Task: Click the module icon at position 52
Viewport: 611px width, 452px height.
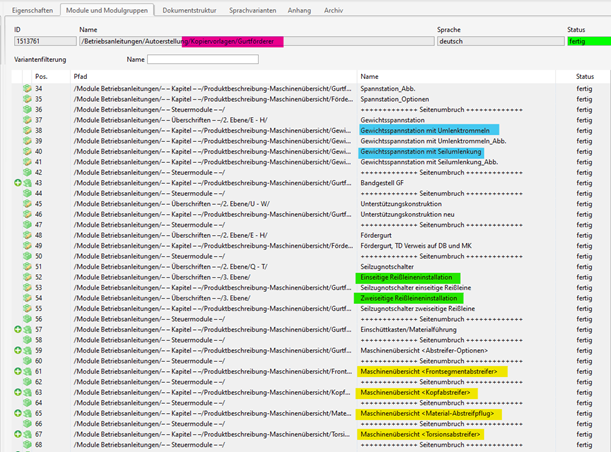Action: point(27,277)
